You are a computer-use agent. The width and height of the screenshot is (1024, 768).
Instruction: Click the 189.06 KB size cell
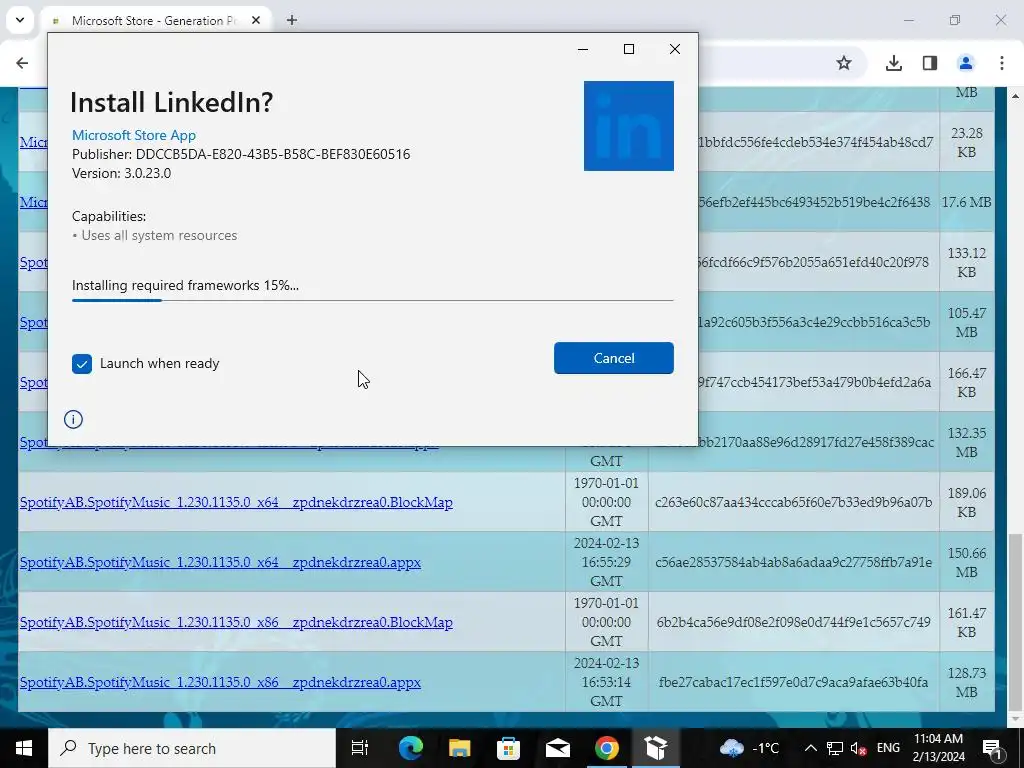point(967,502)
